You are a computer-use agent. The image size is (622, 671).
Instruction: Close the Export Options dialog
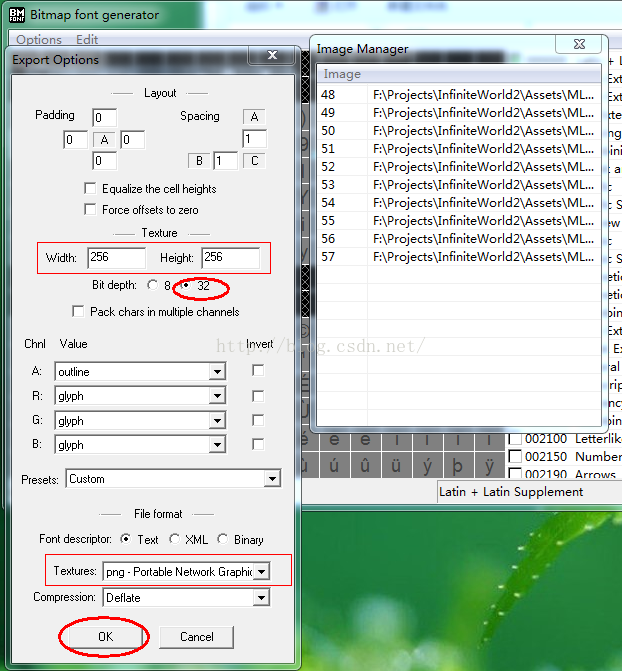click(x=272, y=55)
